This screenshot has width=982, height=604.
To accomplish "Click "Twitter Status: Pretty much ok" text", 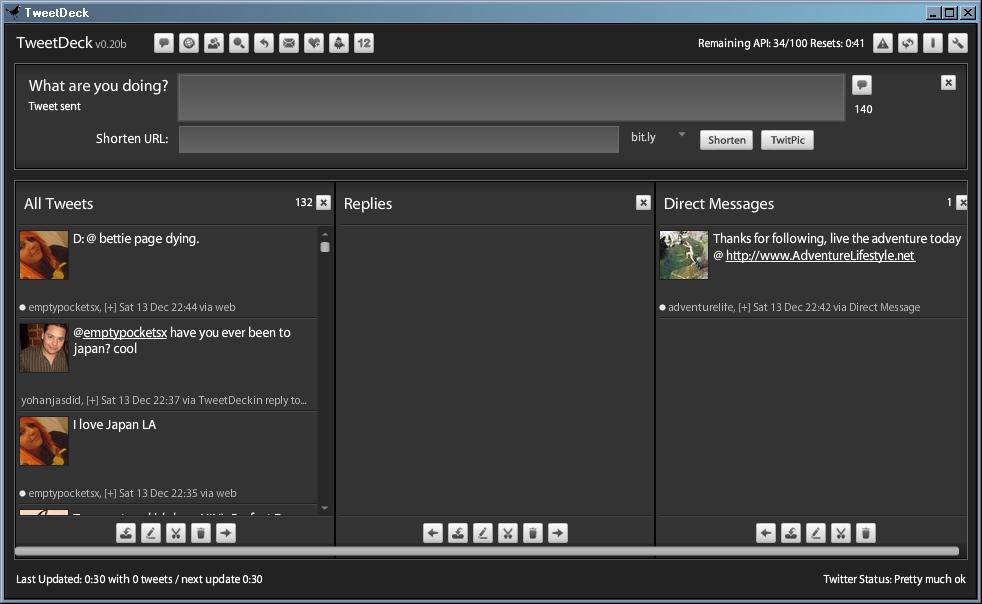I will [x=894, y=580].
